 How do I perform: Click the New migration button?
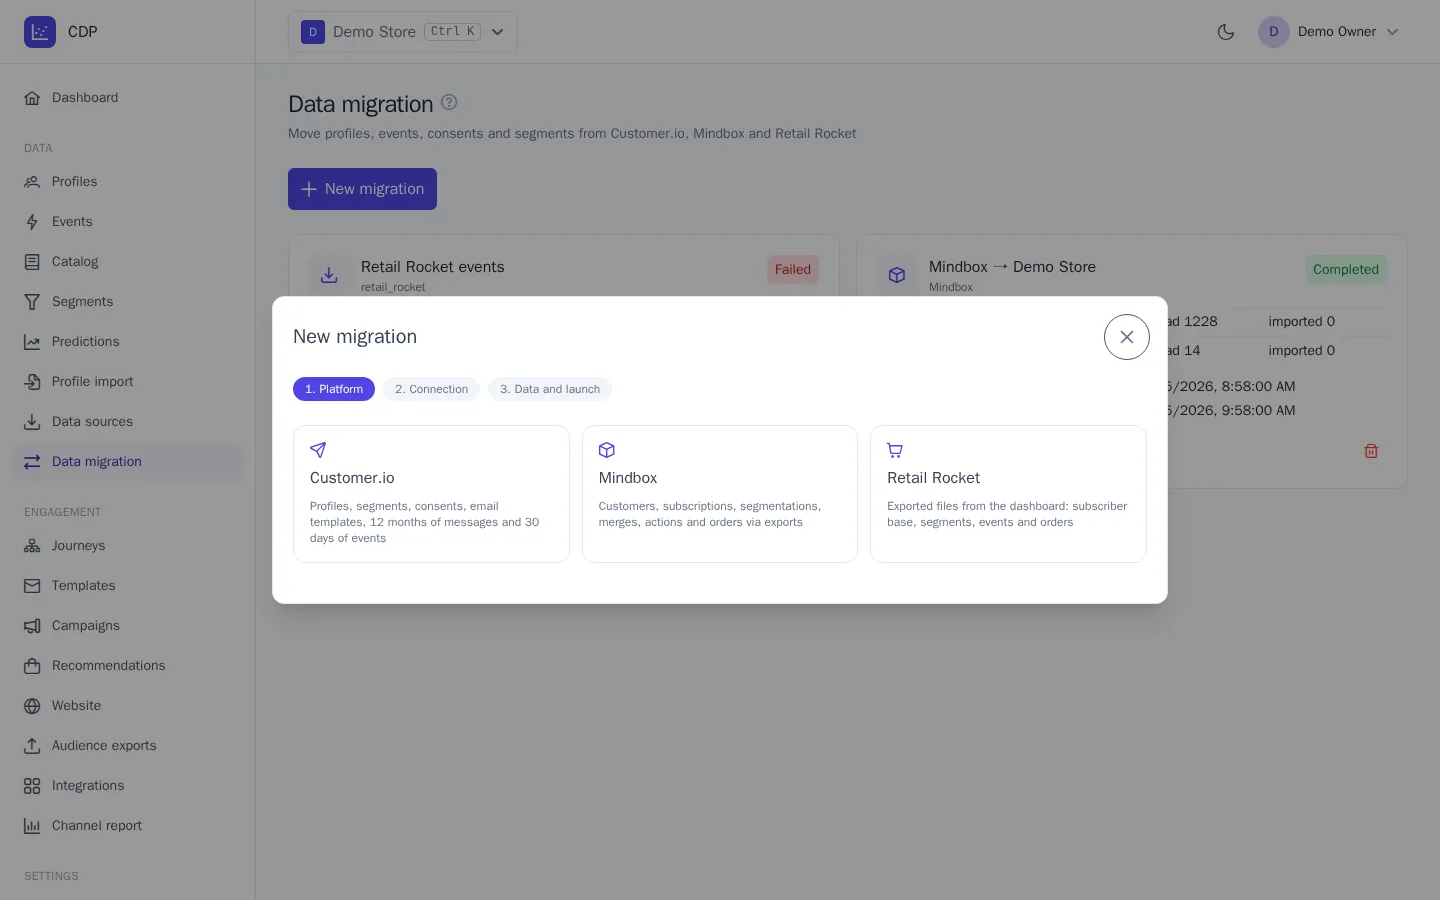(362, 189)
